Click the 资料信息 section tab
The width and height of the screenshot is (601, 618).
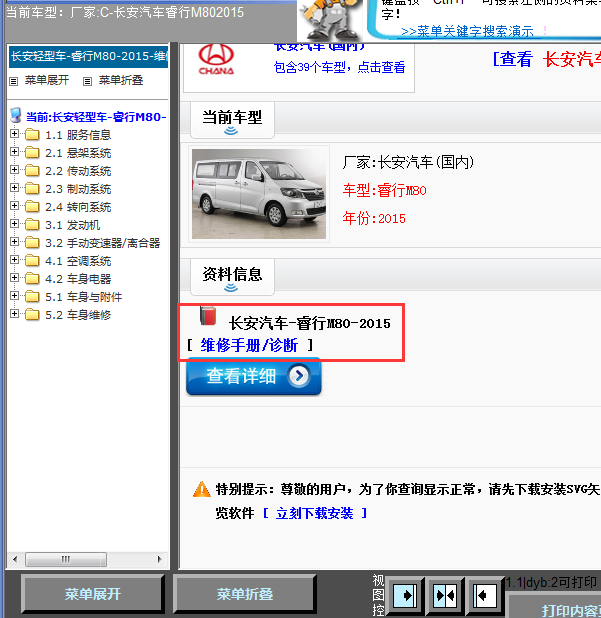click(232, 277)
